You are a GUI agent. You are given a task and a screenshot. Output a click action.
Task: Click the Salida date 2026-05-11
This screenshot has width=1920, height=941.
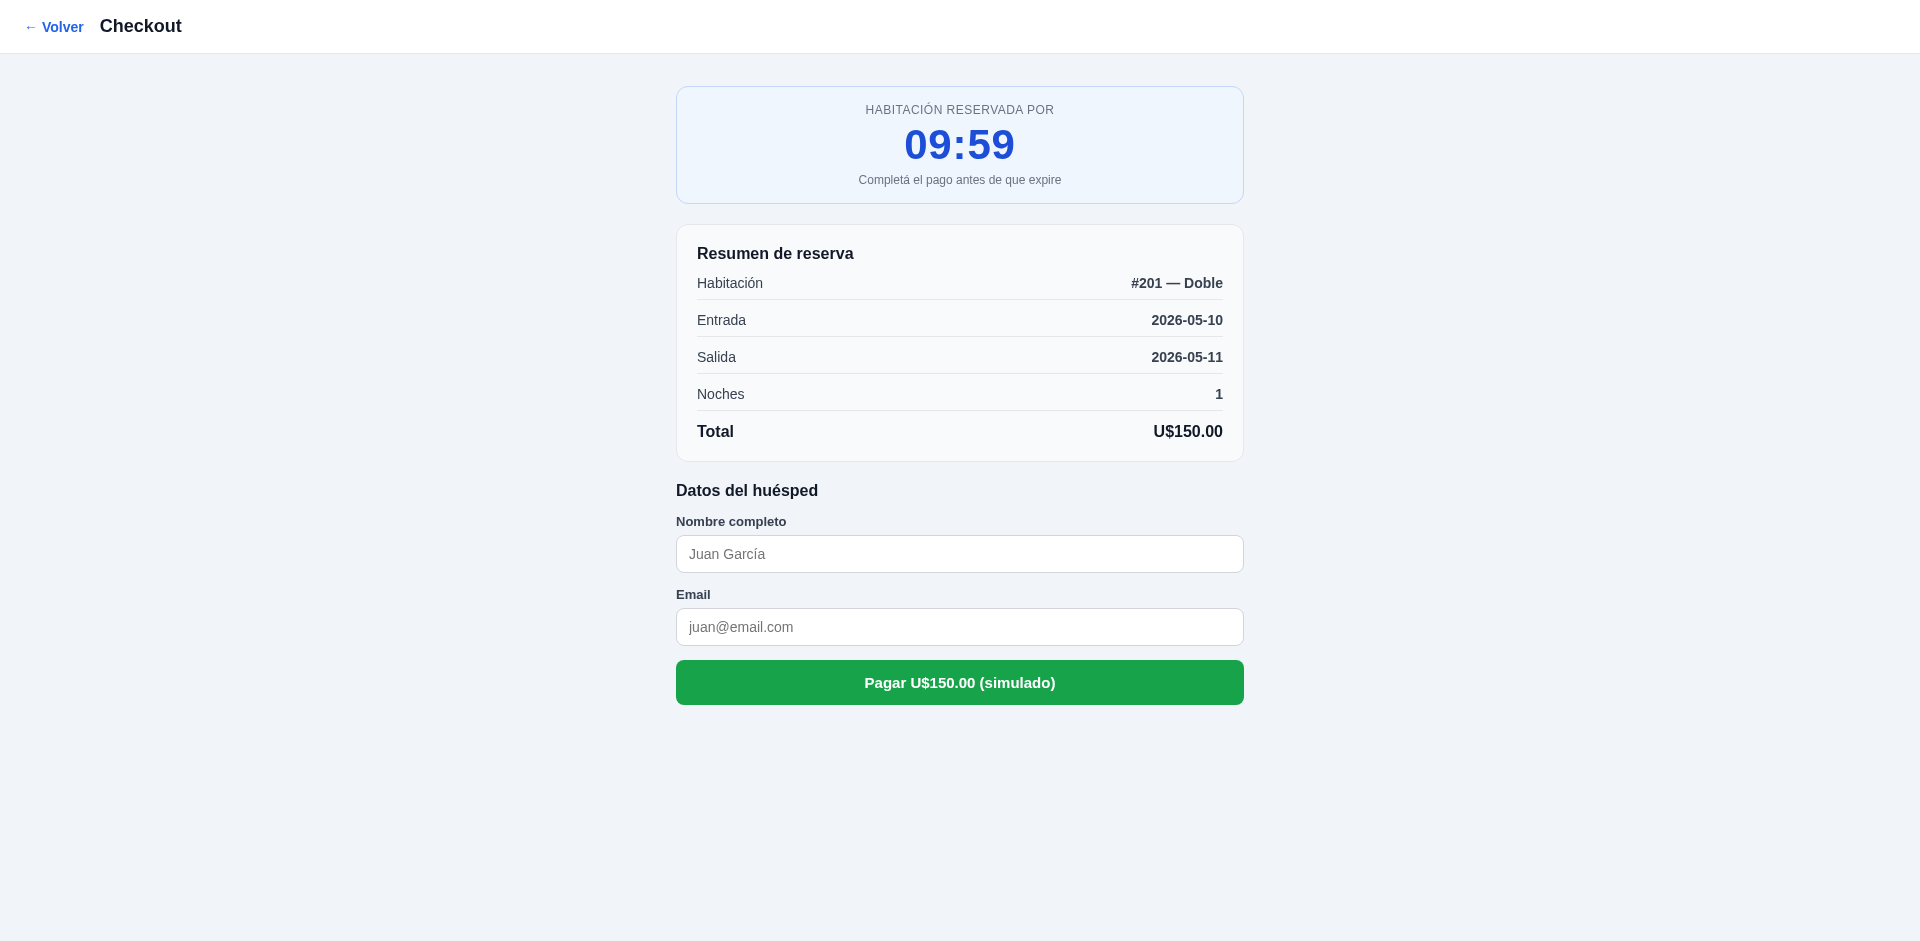[x=1187, y=357]
